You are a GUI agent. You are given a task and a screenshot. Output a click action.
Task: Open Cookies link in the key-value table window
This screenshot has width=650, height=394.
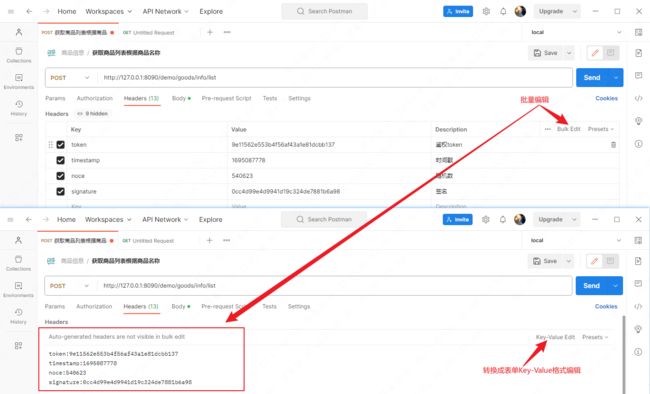click(606, 98)
